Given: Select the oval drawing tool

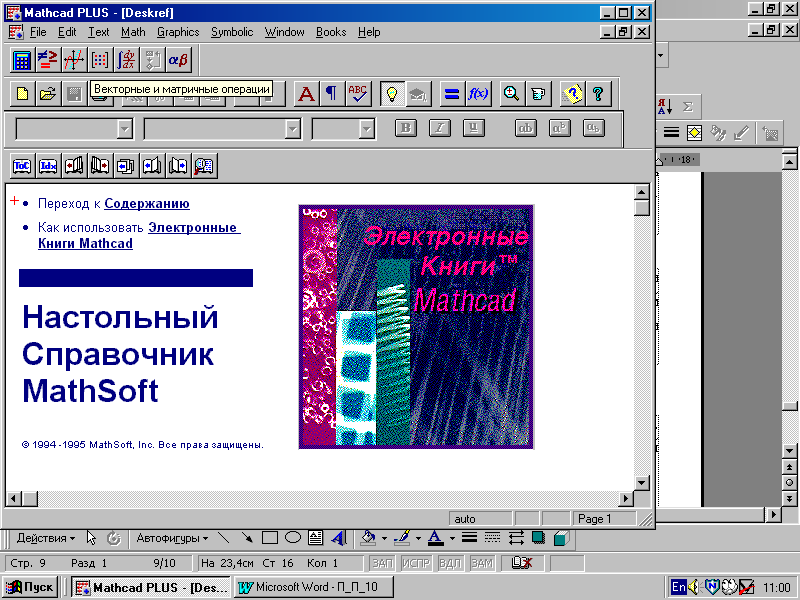Looking at the screenshot, I should point(293,538).
